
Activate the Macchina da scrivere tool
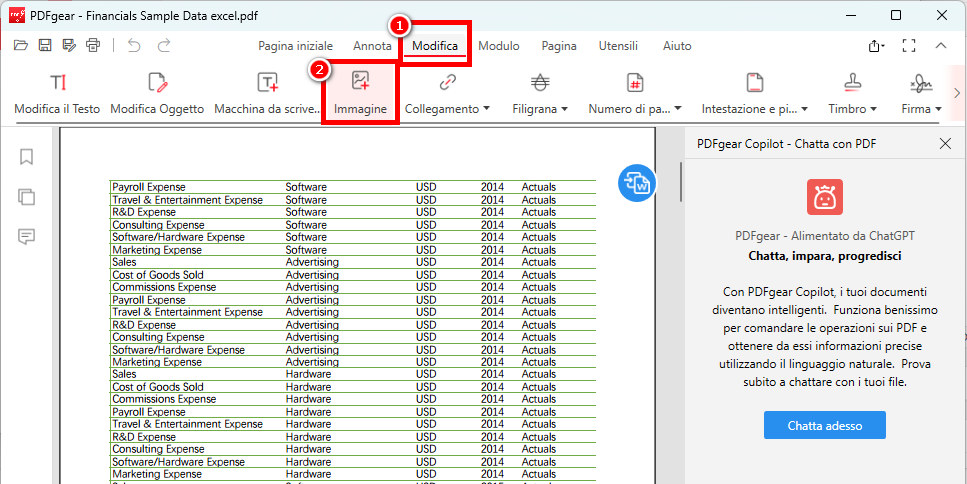(x=266, y=93)
